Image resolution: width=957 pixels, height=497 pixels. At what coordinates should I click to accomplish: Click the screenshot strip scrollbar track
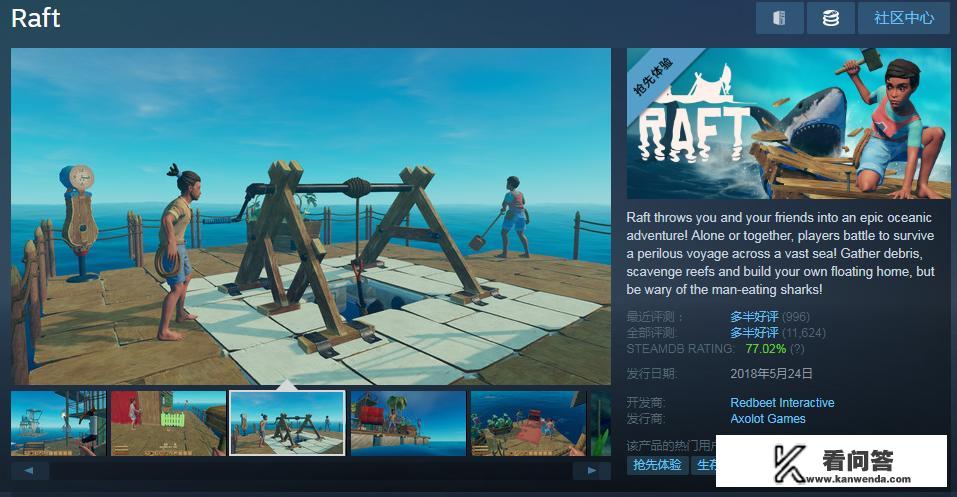pyautogui.click(x=310, y=470)
